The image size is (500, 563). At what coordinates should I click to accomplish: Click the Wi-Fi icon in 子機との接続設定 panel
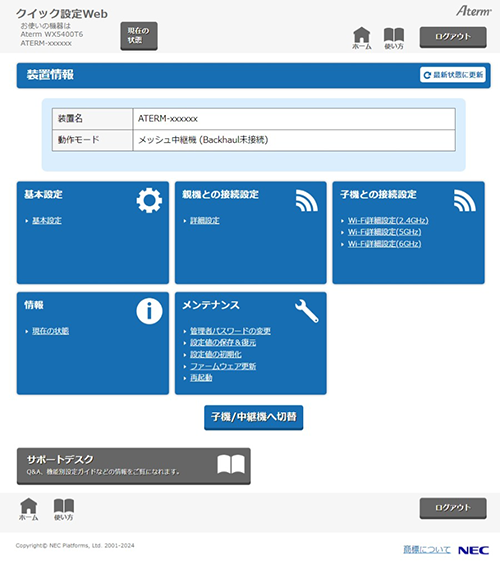pyautogui.click(x=464, y=200)
